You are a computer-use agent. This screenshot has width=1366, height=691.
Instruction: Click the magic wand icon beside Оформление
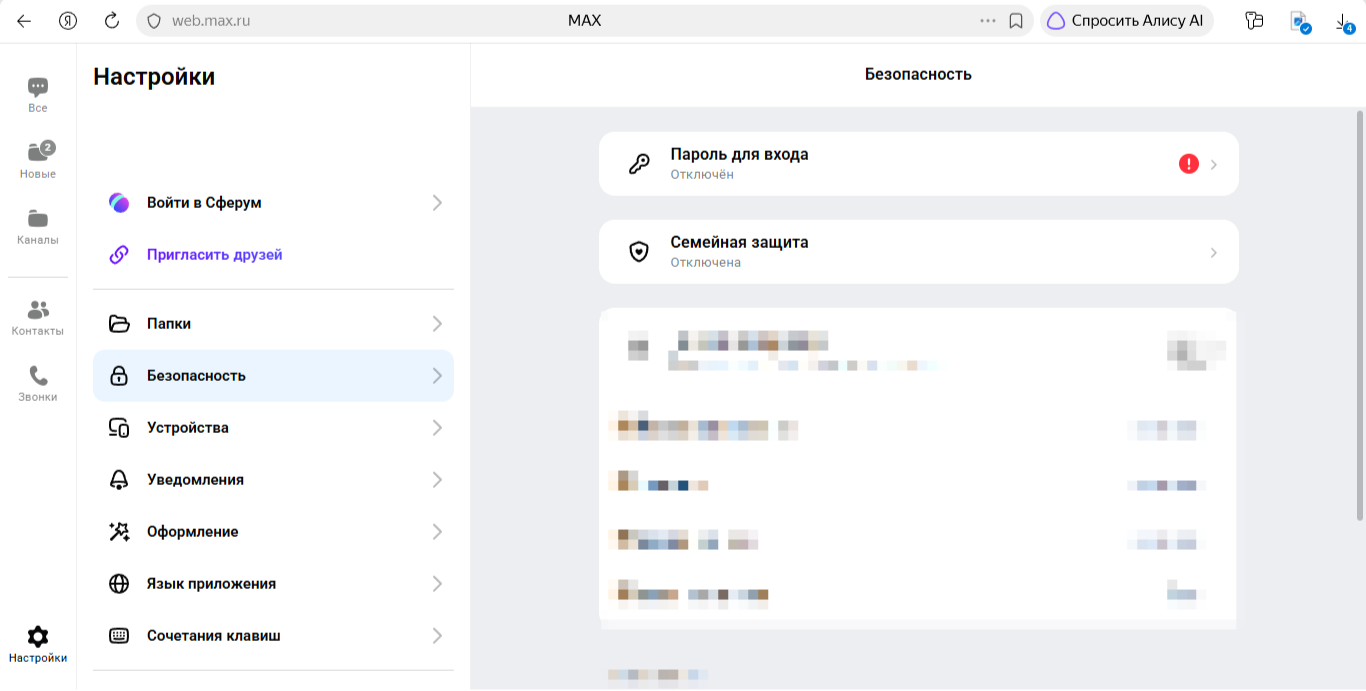tap(119, 532)
